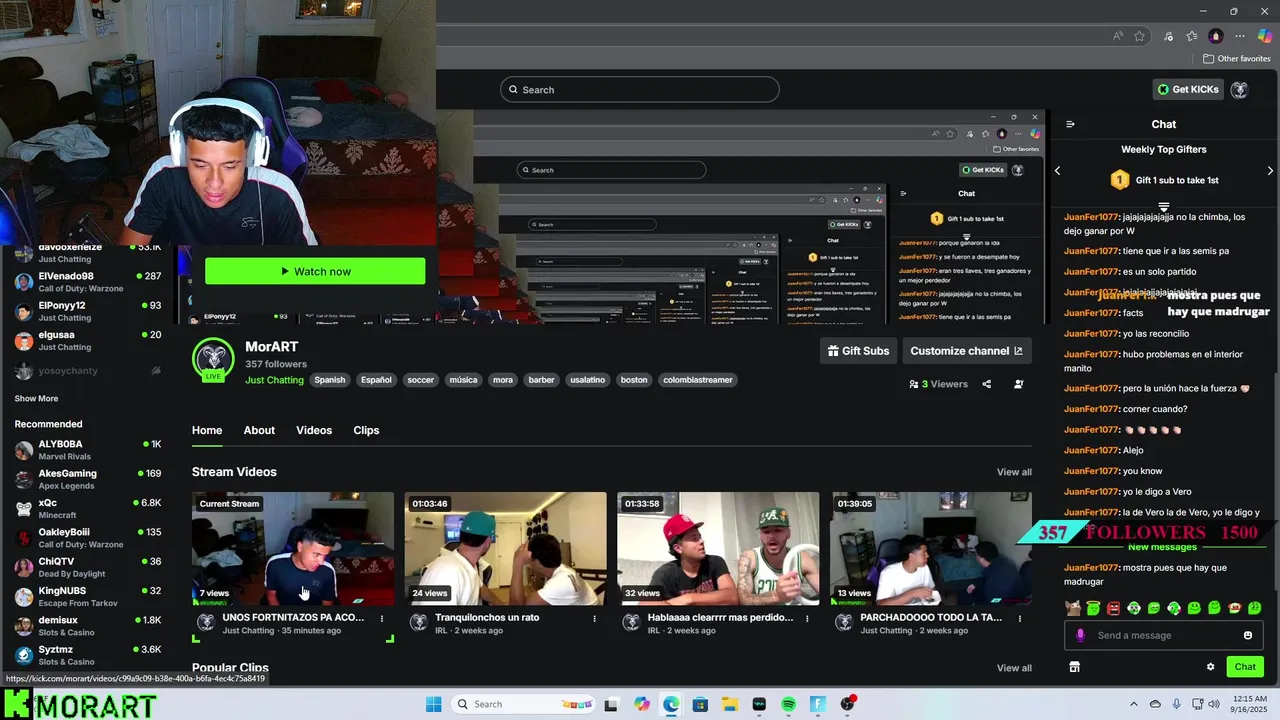Click the Gift Subs button

[x=858, y=351]
